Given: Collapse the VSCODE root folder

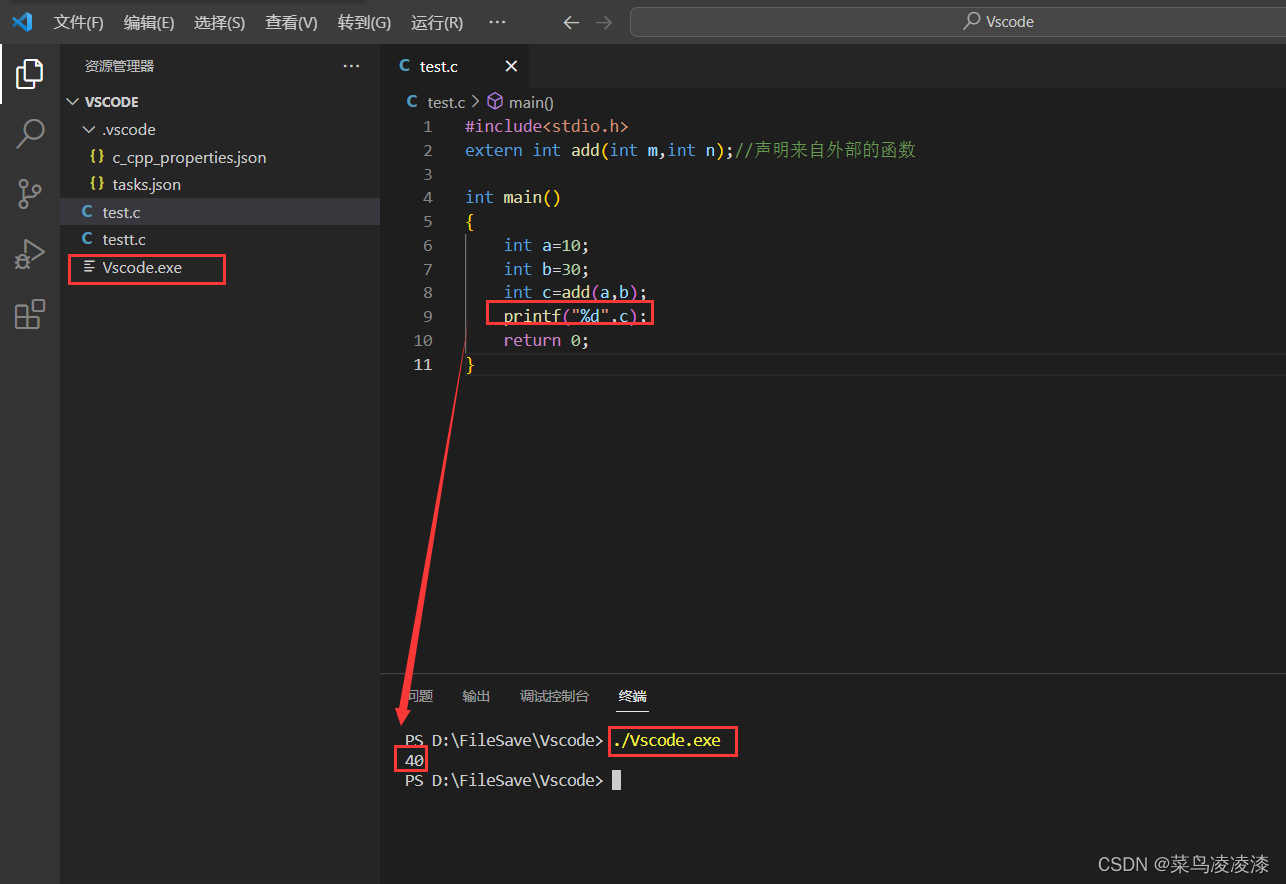Looking at the screenshot, I should [x=73, y=102].
